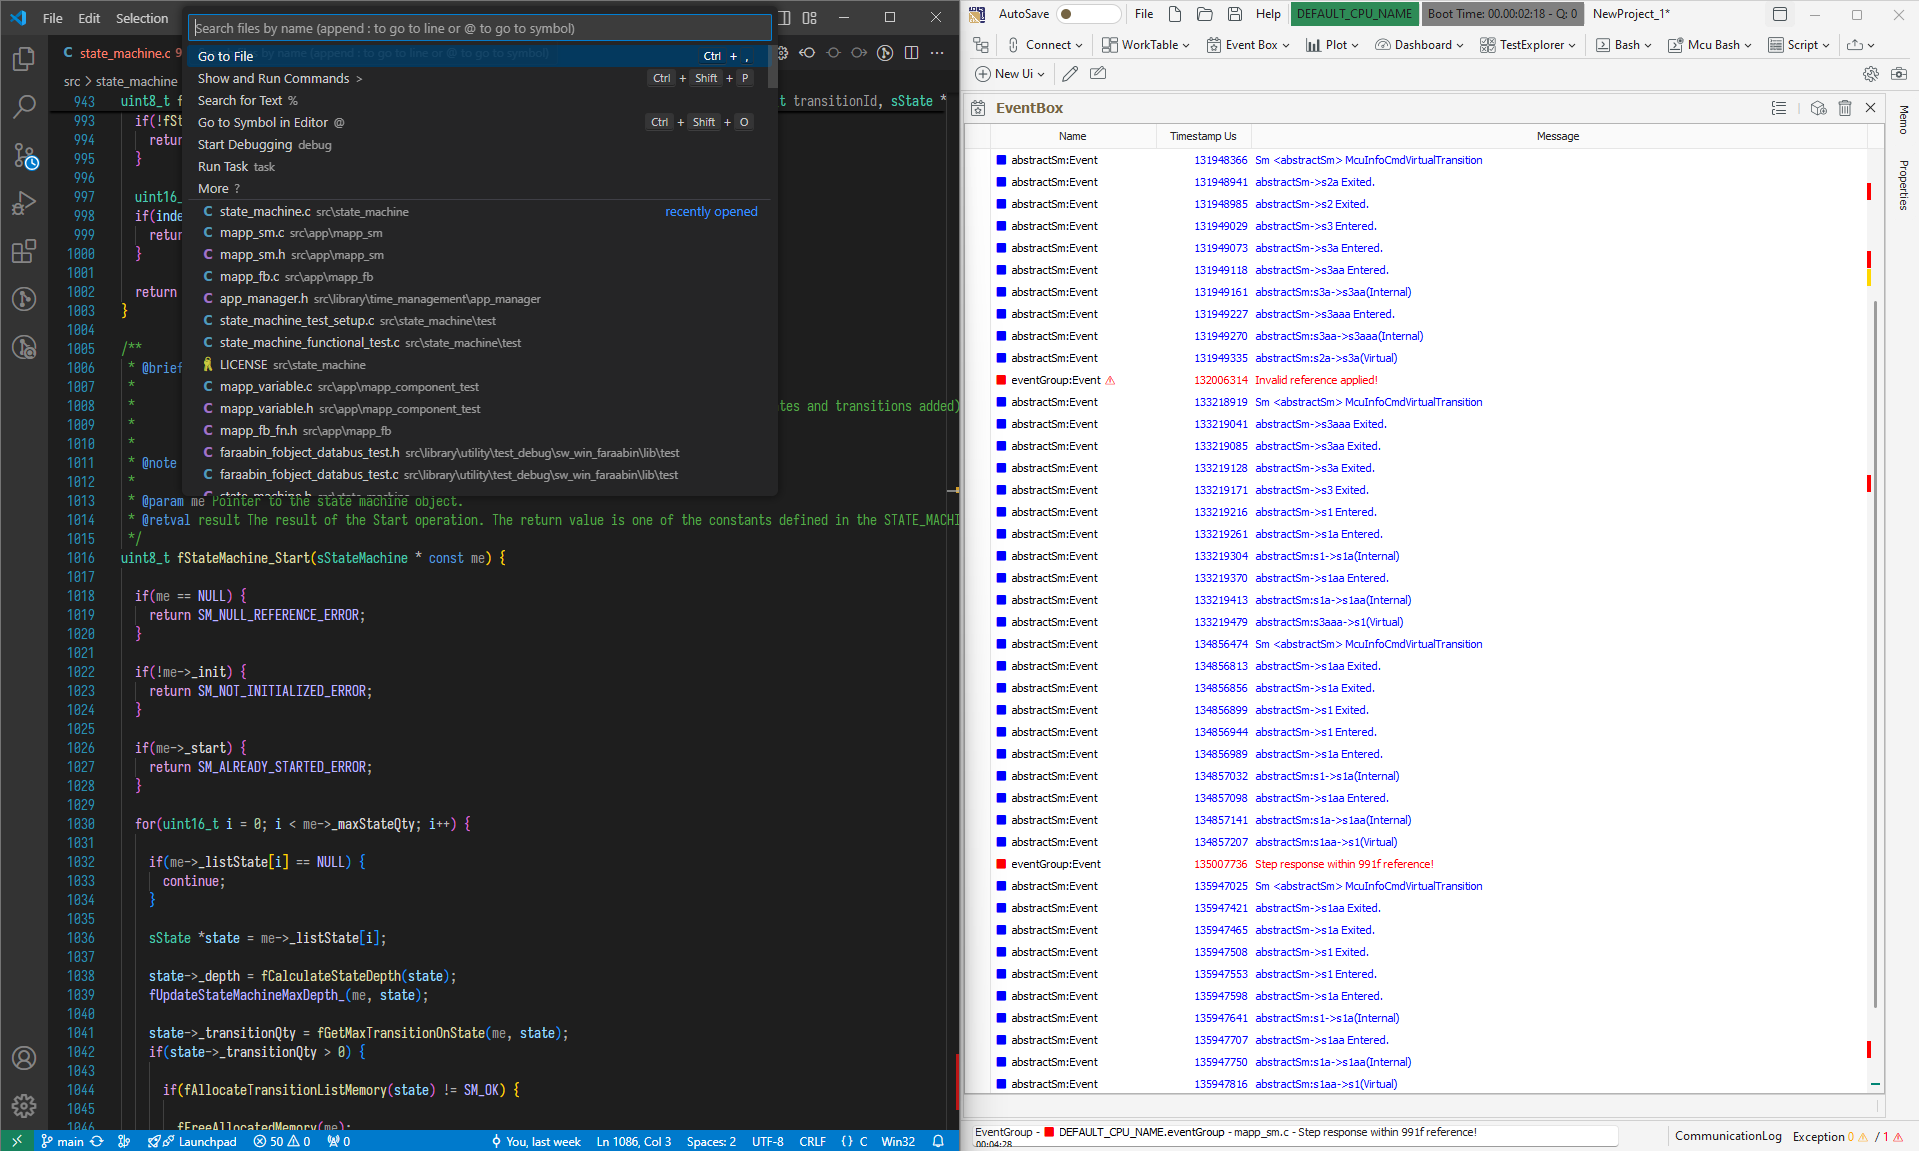This screenshot has width=1919, height=1151.
Task: Click the Save disk icon in right app
Action: [1235, 14]
